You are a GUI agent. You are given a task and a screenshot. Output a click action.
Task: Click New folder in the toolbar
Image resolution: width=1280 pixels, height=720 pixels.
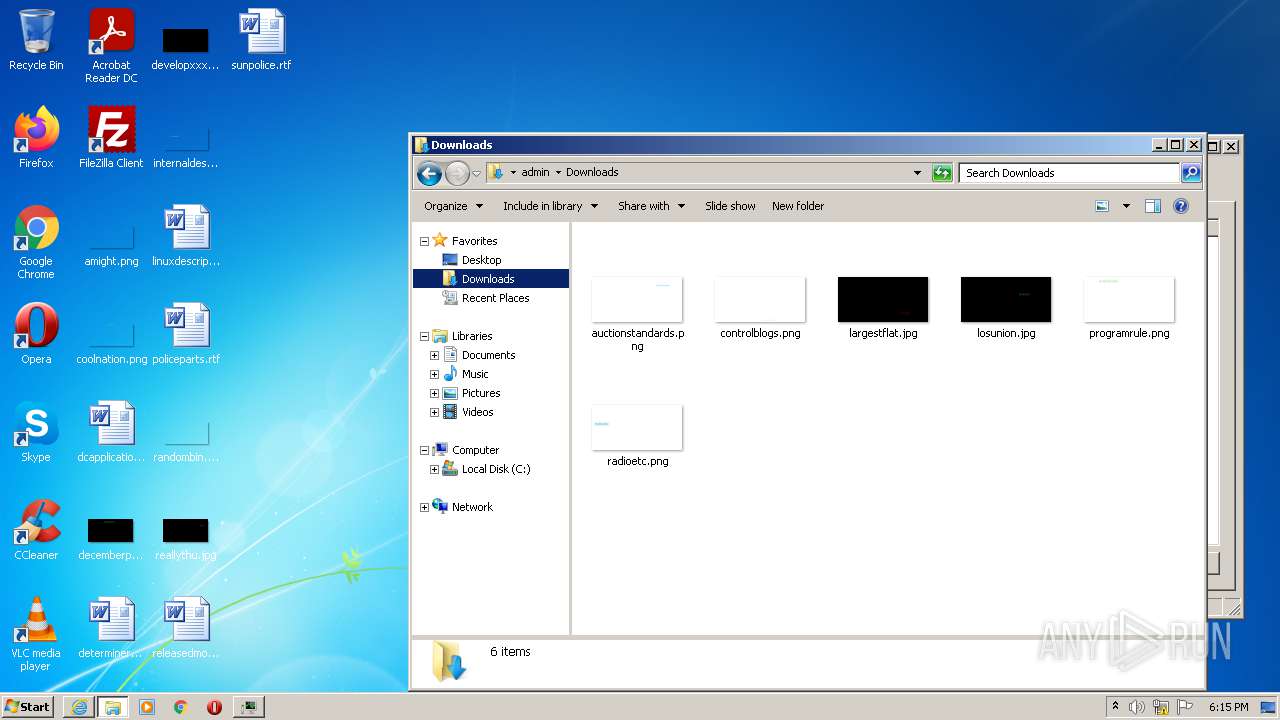point(798,206)
